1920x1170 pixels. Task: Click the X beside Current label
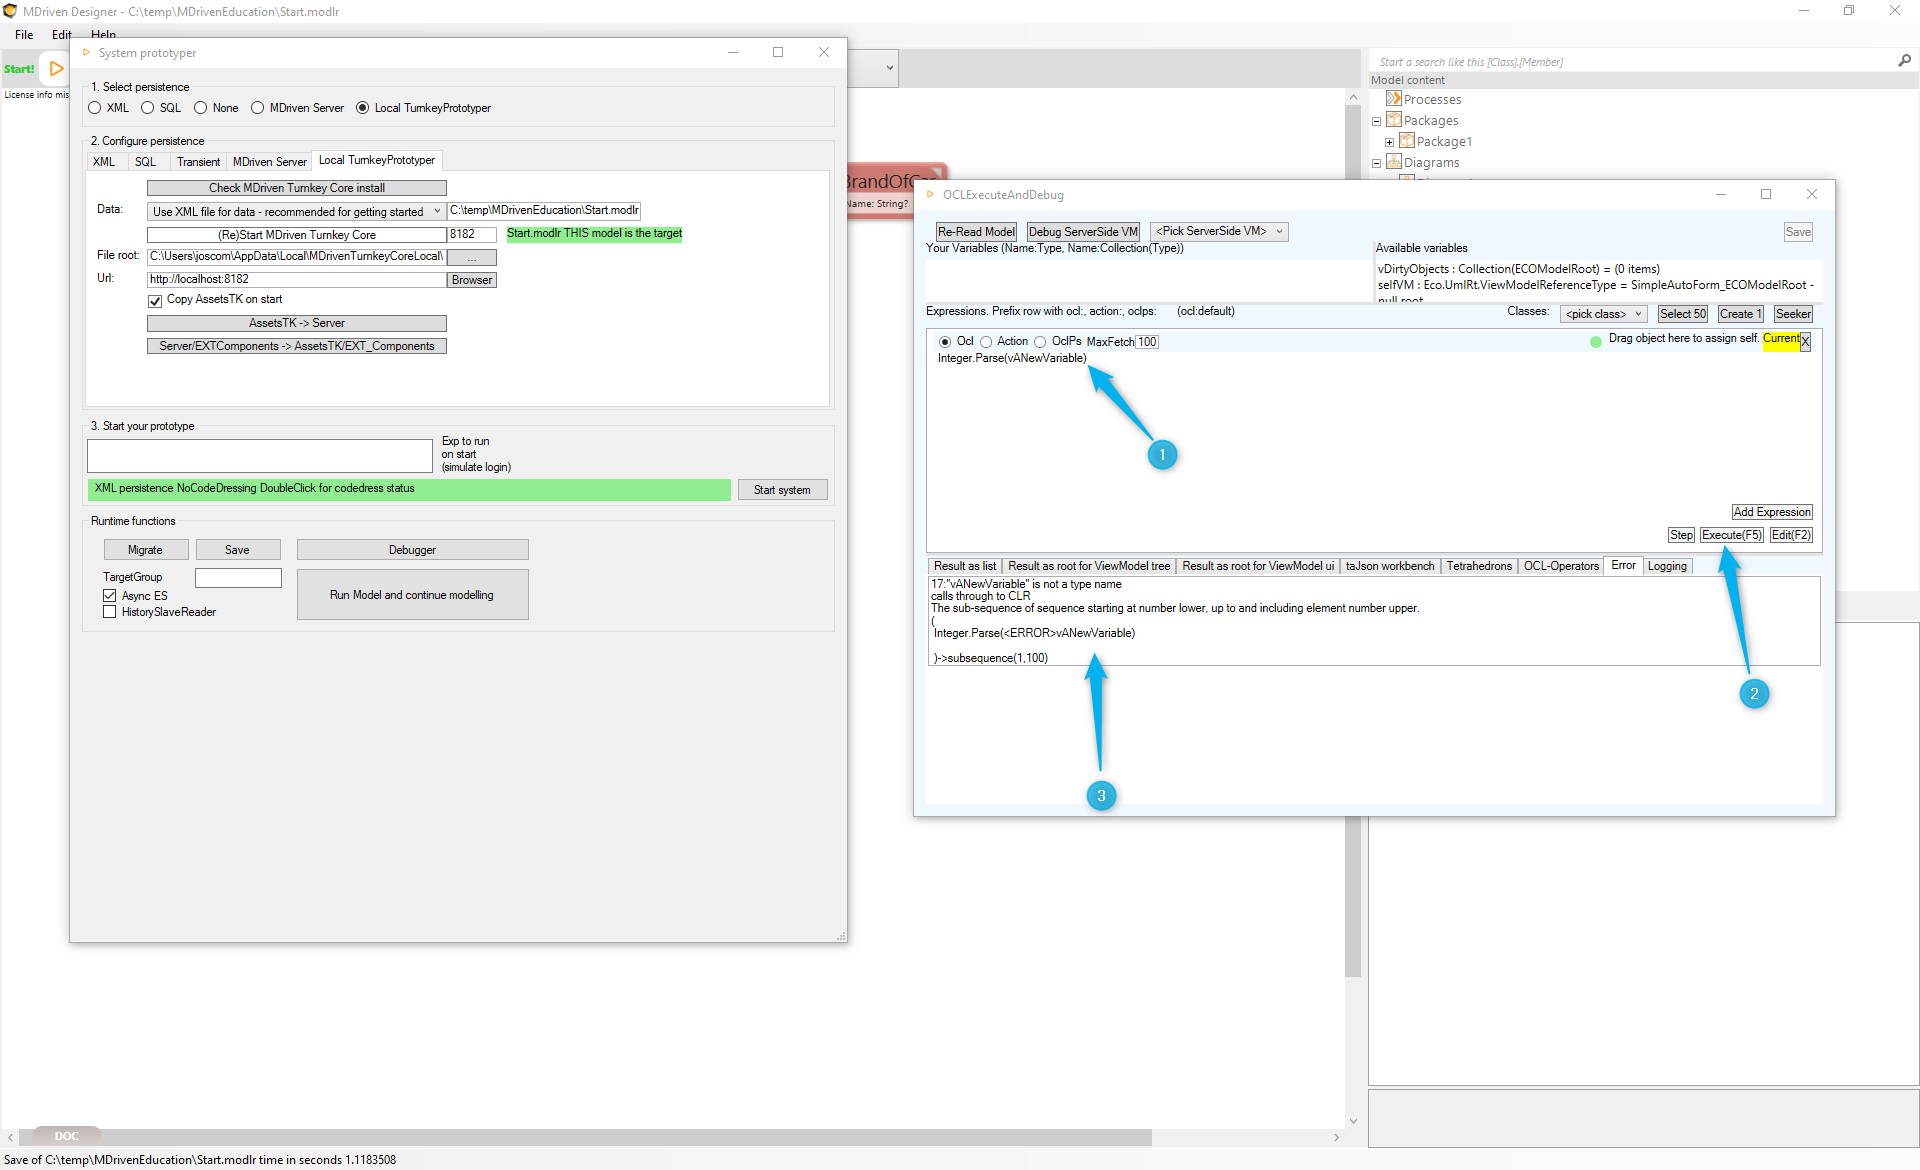pyautogui.click(x=1805, y=341)
